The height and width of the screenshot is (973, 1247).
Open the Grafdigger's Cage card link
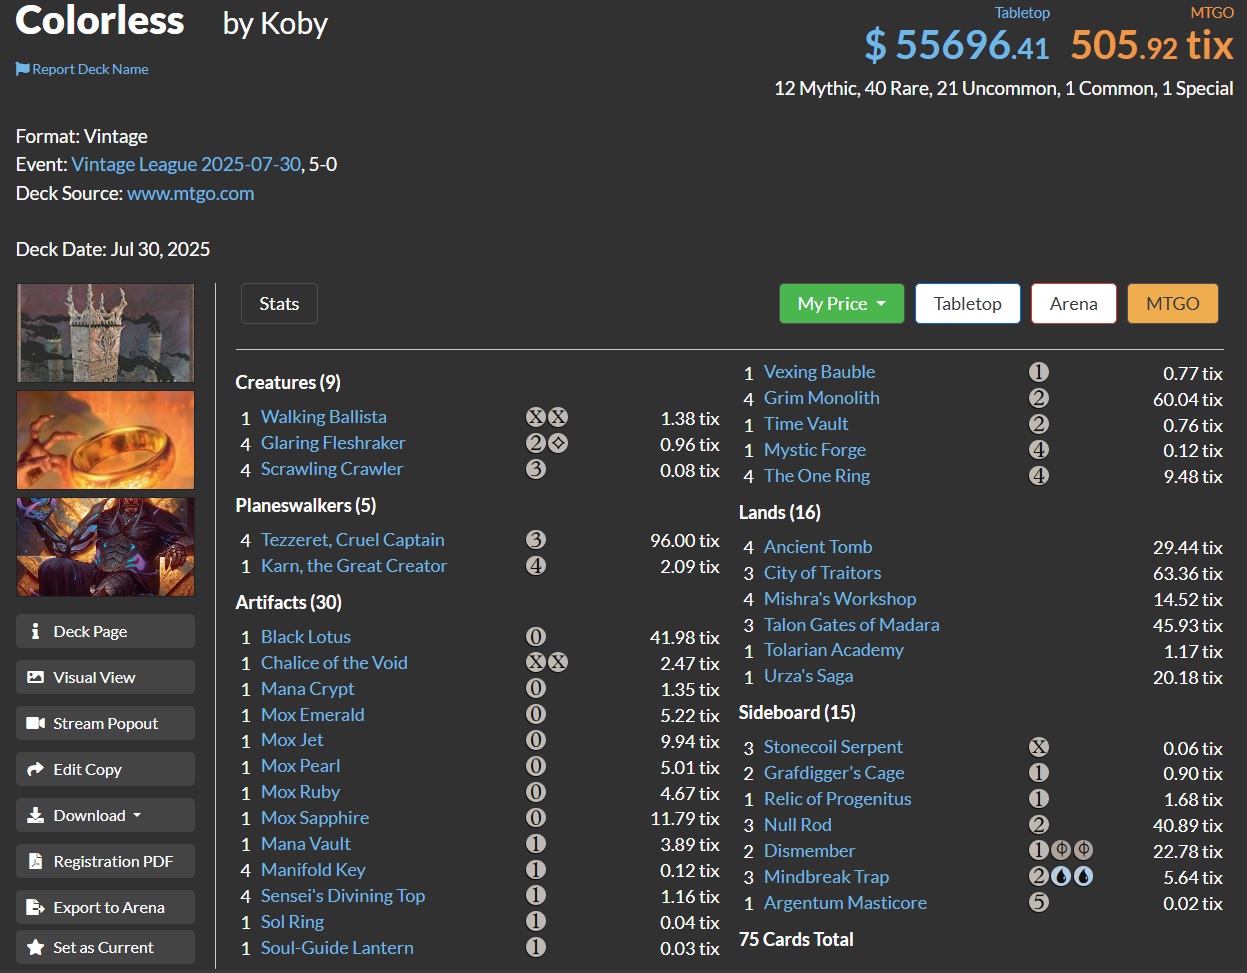click(834, 773)
